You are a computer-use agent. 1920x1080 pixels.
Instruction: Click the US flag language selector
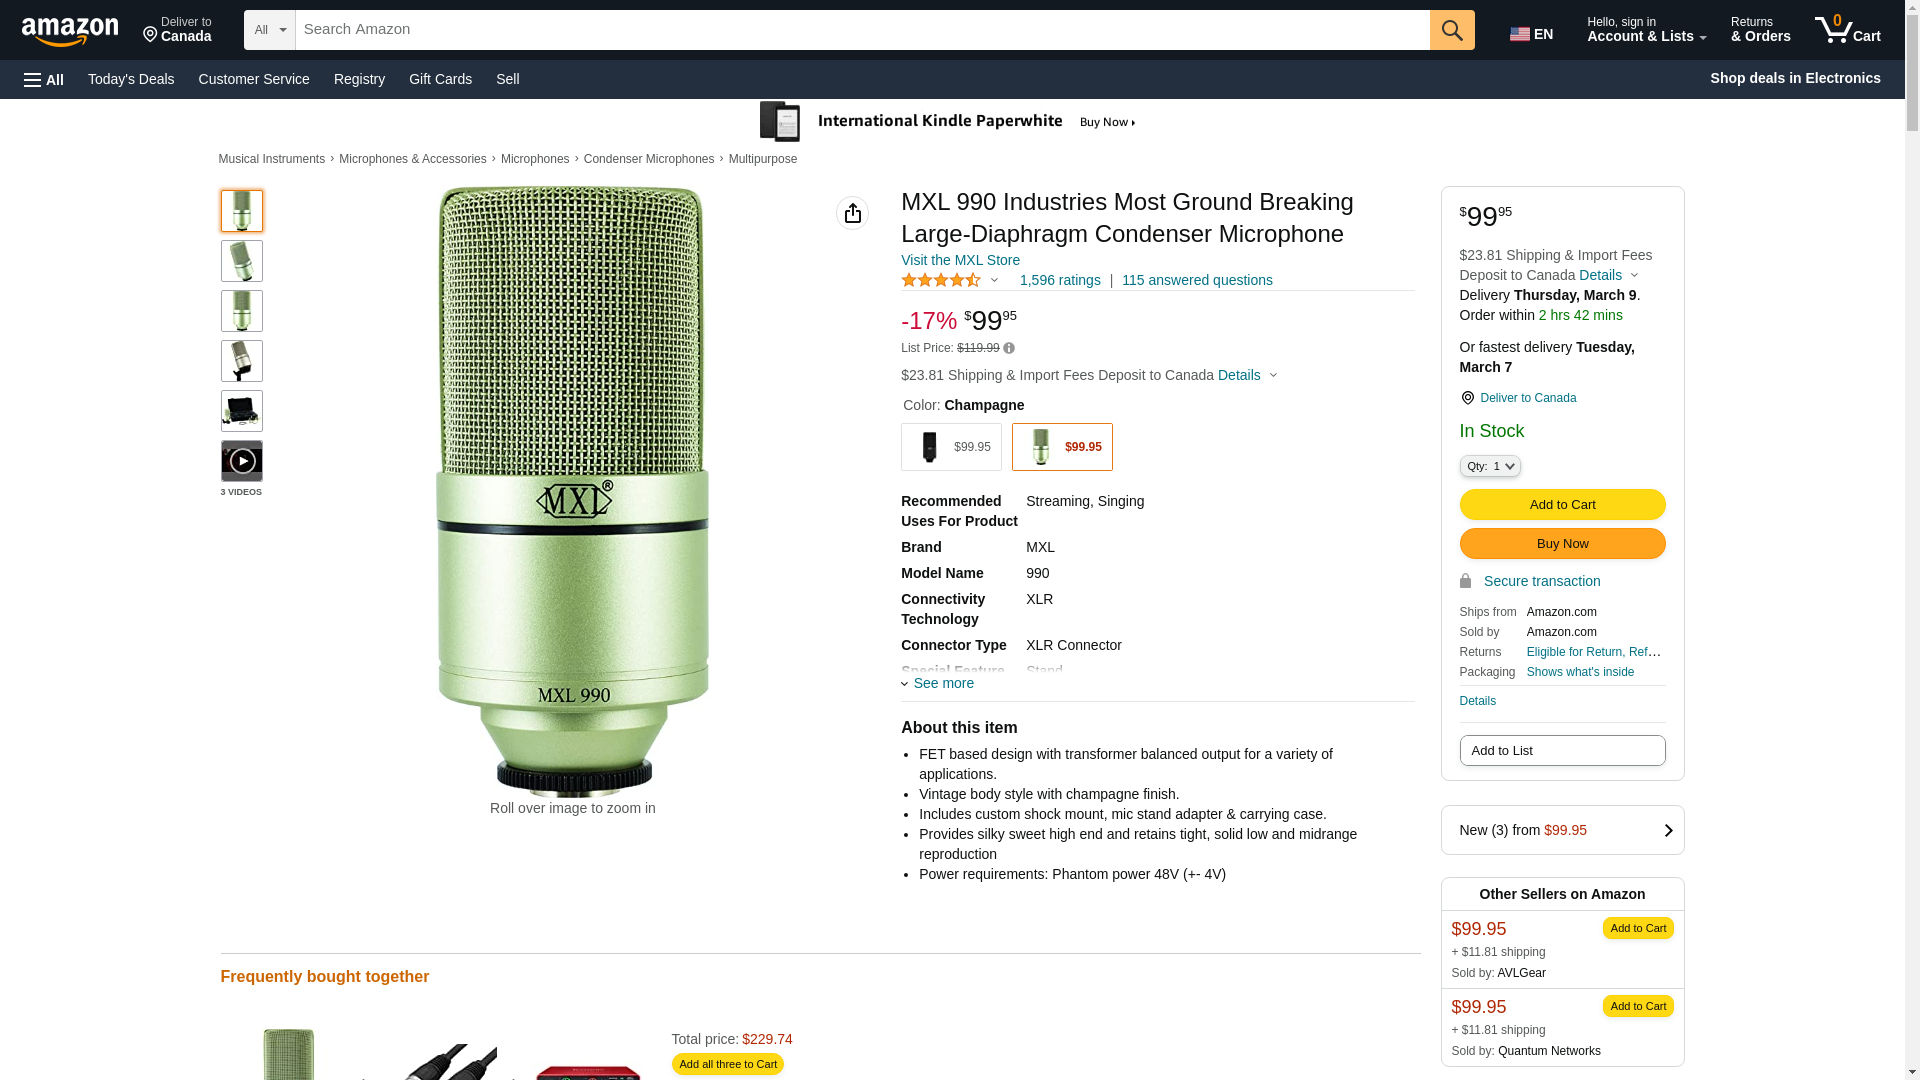pyautogui.click(x=1531, y=34)
